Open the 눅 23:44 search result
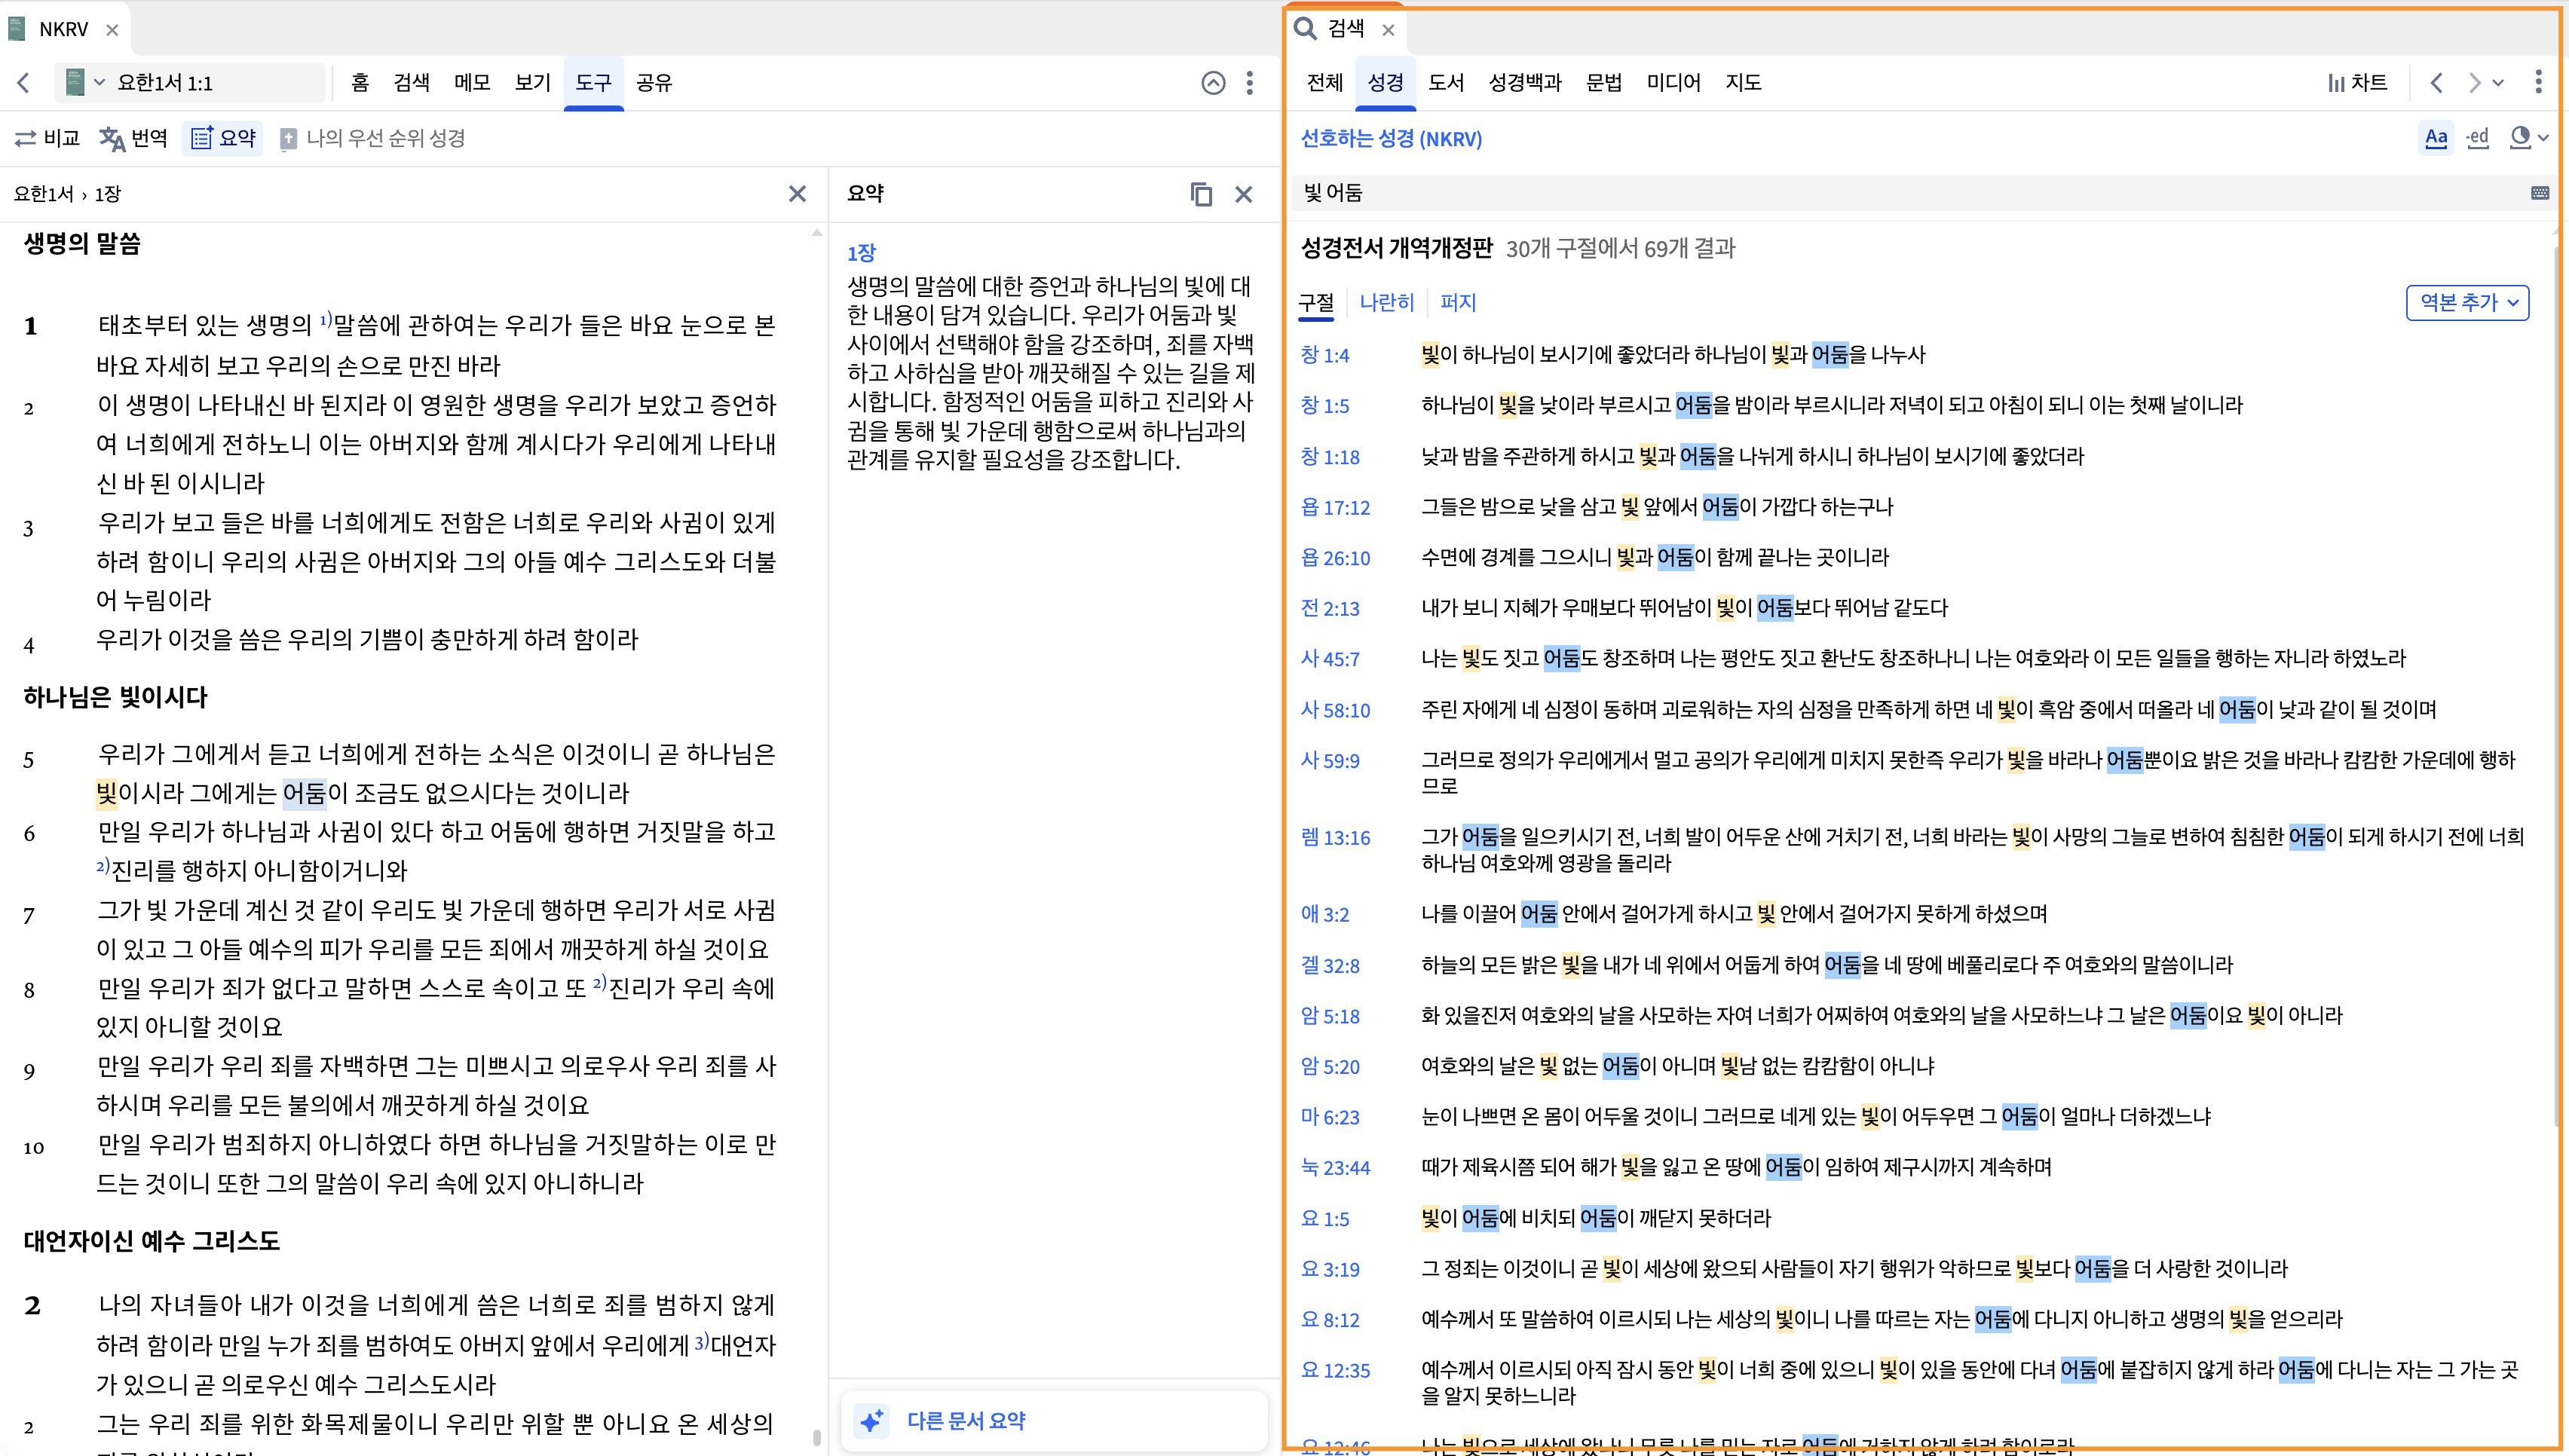Viewport: 2569px width, 1456px height. coord(1335,1168)
